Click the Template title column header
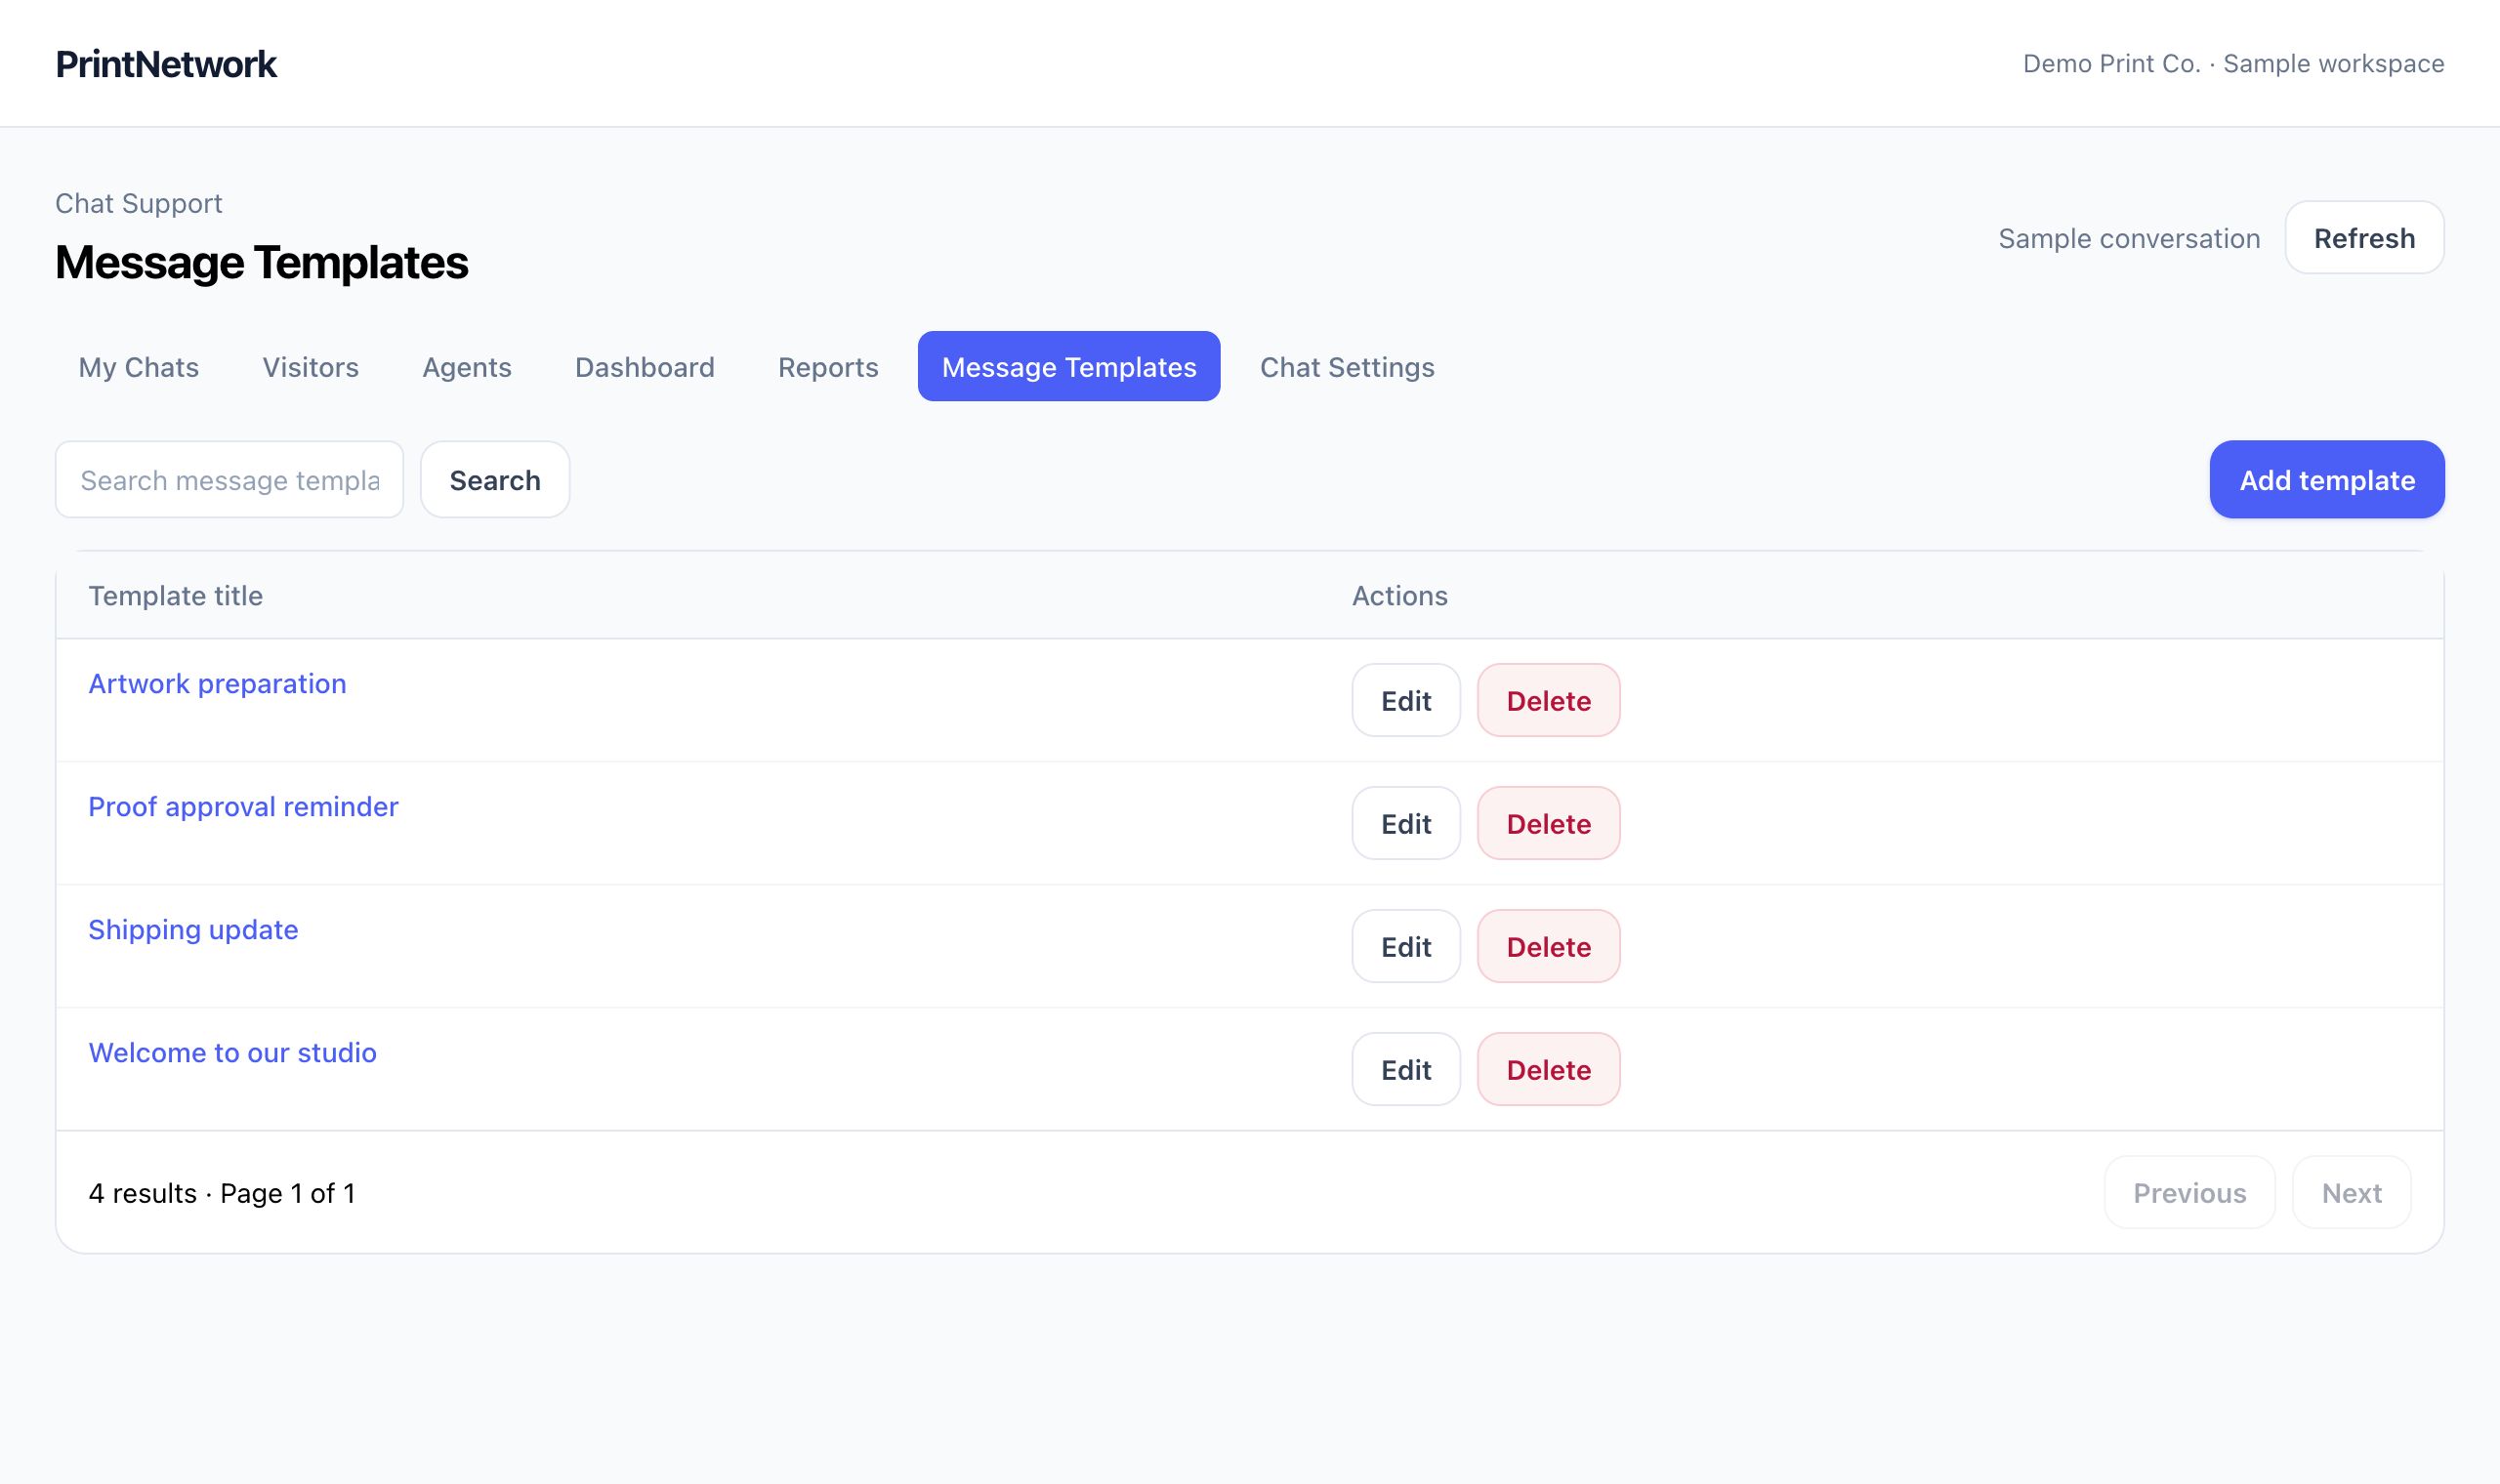Screen dimensions: 2500x1484 [176, 596]
